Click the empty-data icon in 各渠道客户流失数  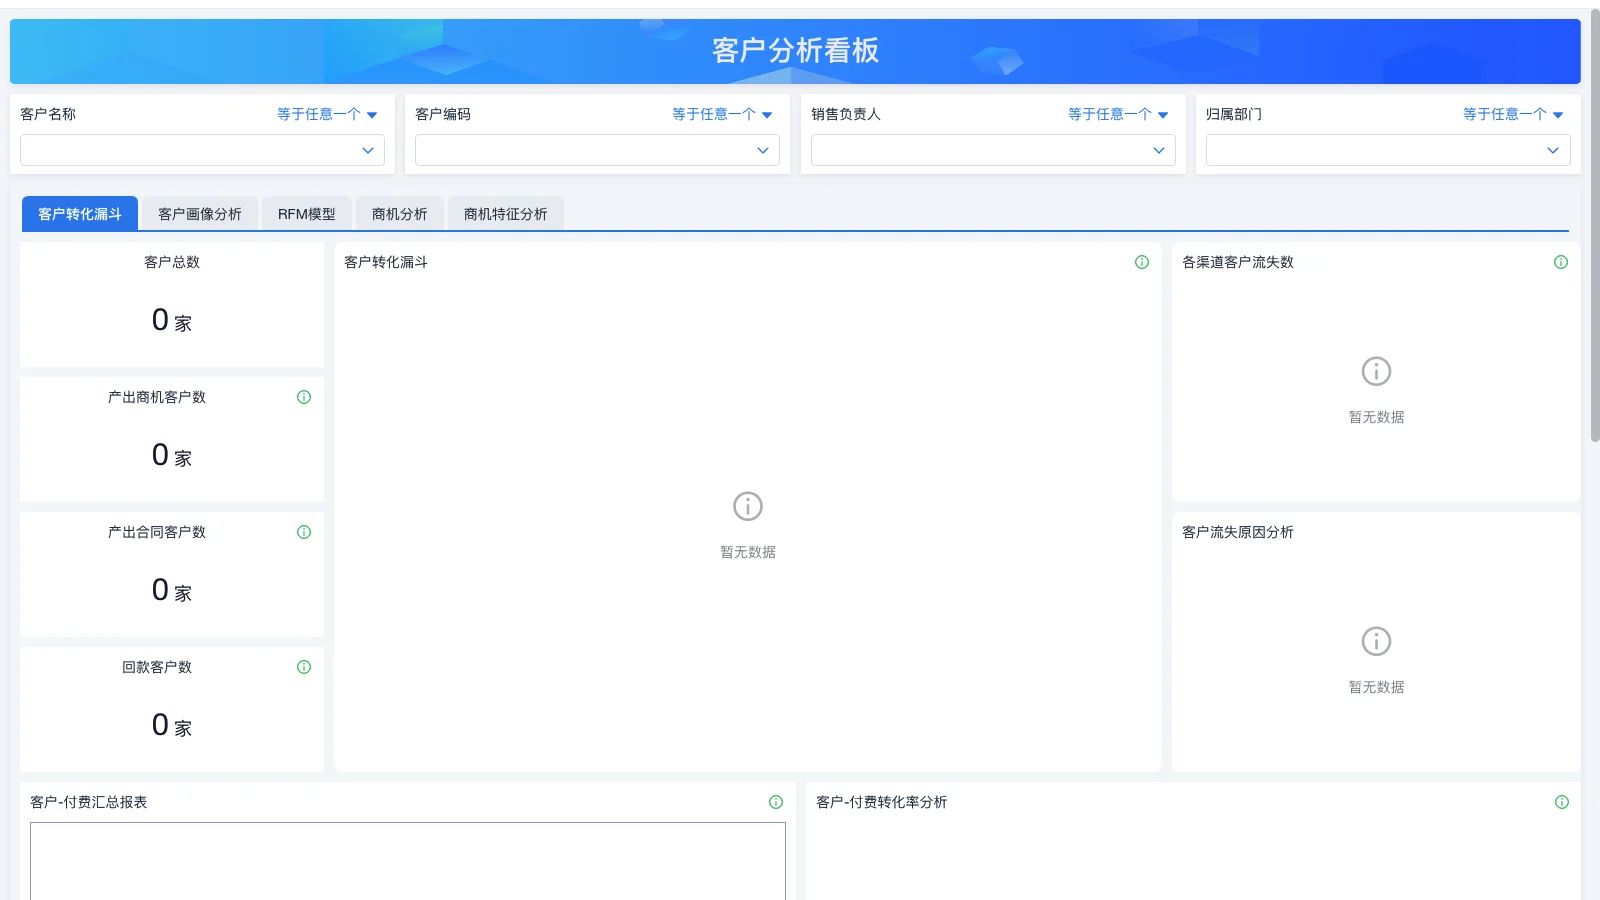click(x=1376, y=371)
